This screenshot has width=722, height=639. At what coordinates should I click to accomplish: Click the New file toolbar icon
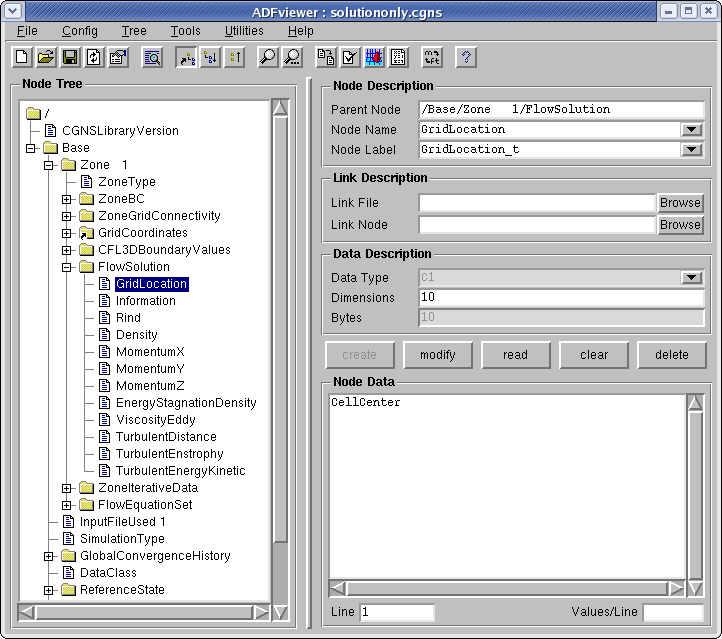pyautogui.click(x=22, y=57)
